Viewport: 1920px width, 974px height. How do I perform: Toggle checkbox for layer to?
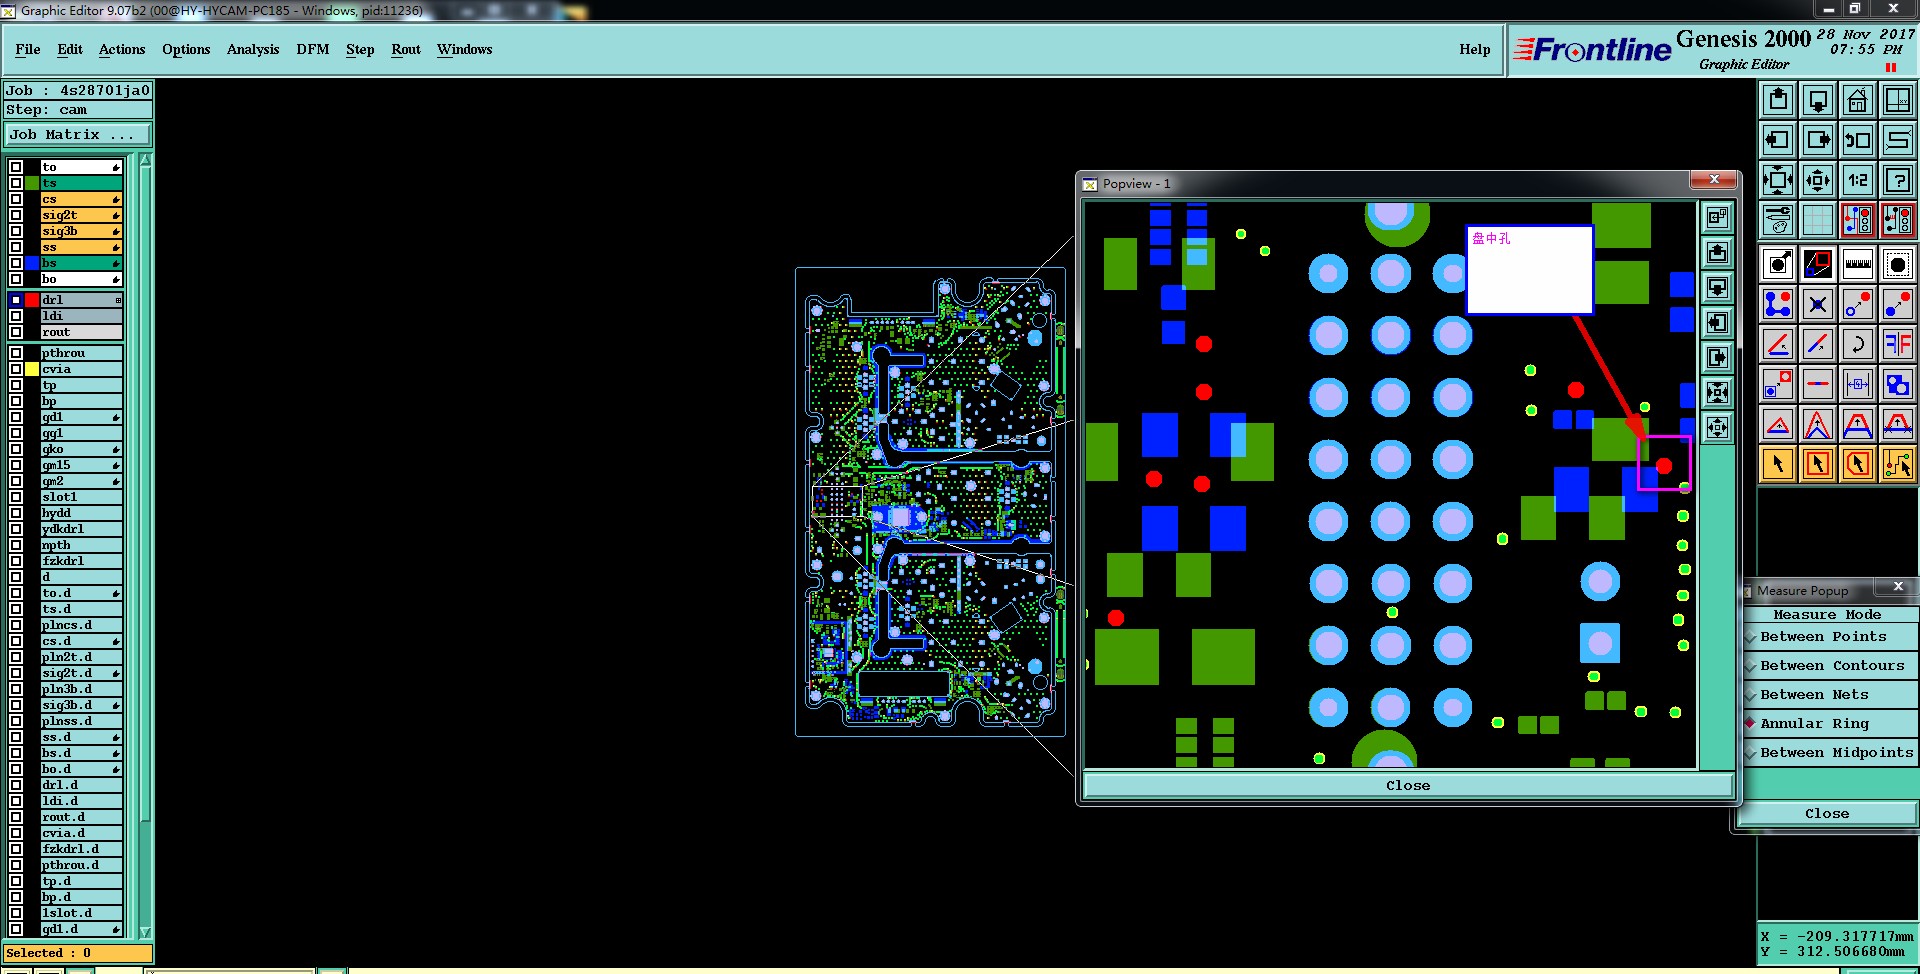coord(16,167)
